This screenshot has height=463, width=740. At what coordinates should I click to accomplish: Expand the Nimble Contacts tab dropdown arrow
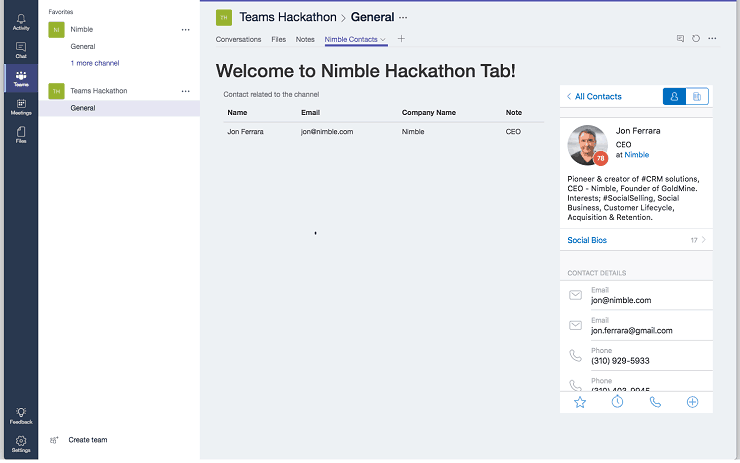[x=383, y=40]
